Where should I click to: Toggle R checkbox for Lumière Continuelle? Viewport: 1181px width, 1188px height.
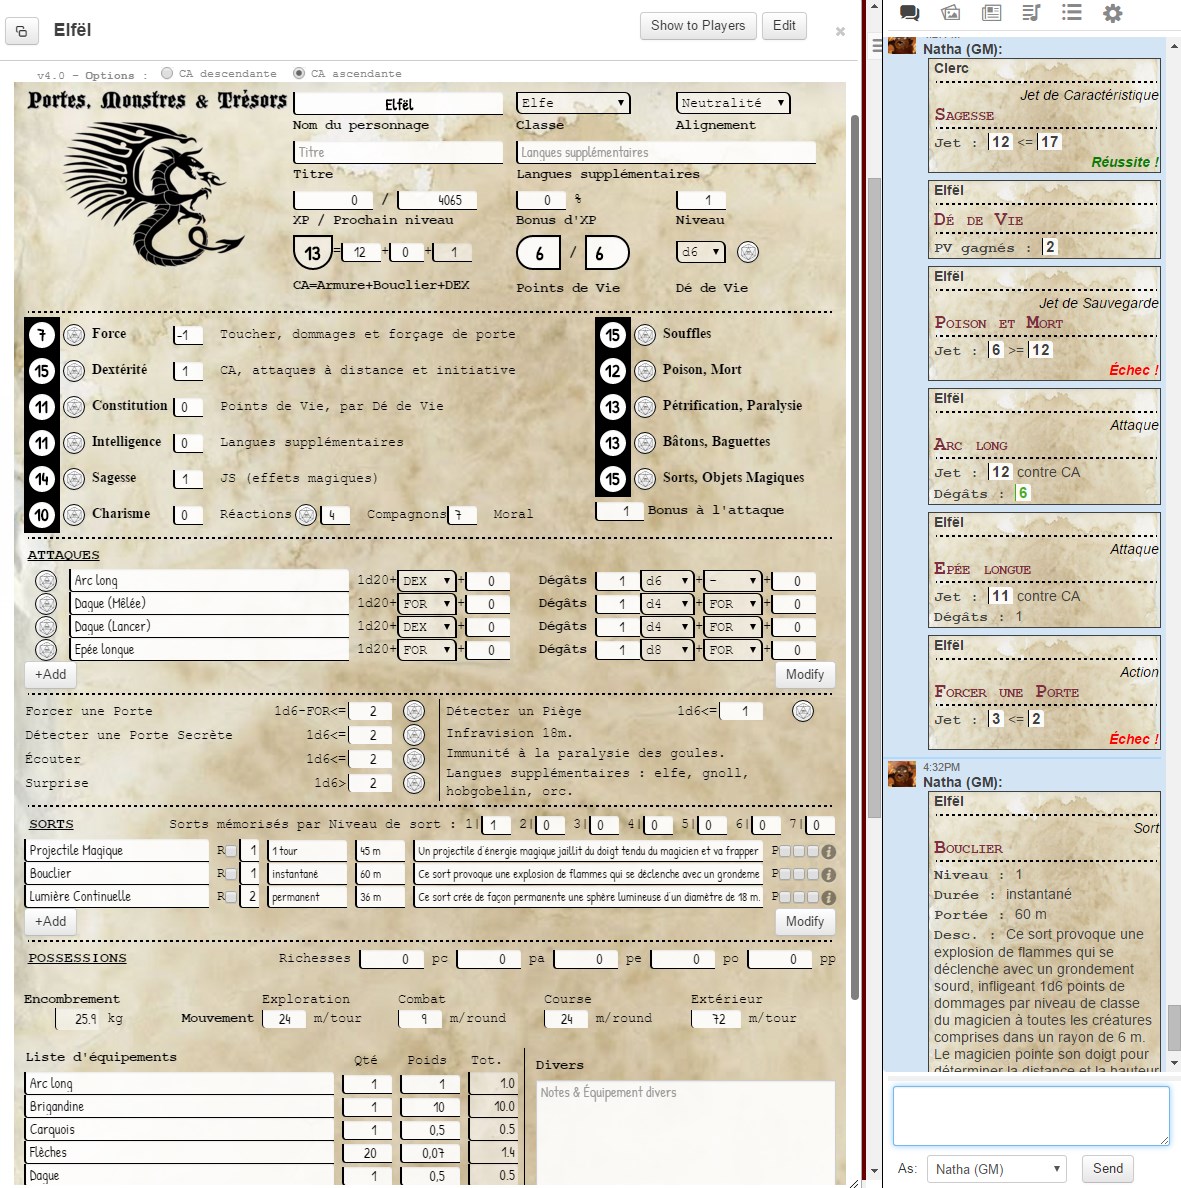pyautogui.click(x=231, y=897)
